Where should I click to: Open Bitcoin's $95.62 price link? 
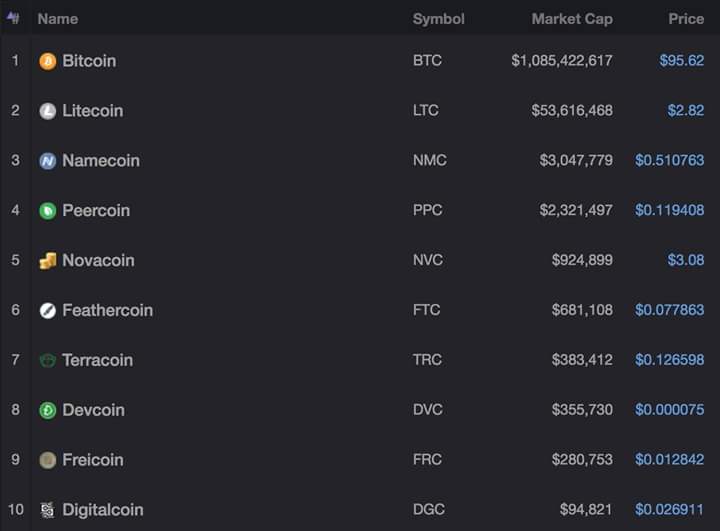(682, 61)
